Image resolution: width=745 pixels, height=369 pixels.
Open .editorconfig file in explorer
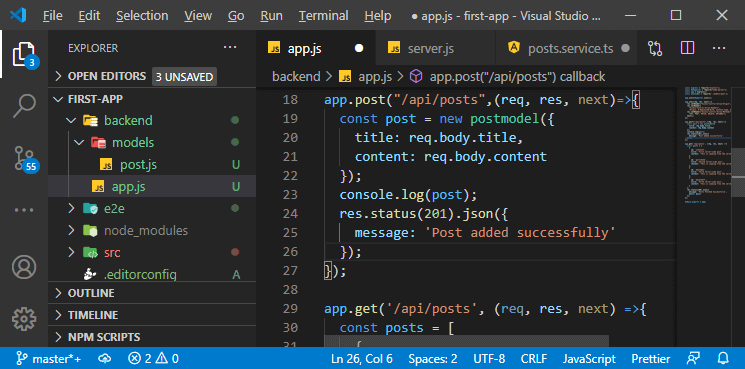point(152,274)
